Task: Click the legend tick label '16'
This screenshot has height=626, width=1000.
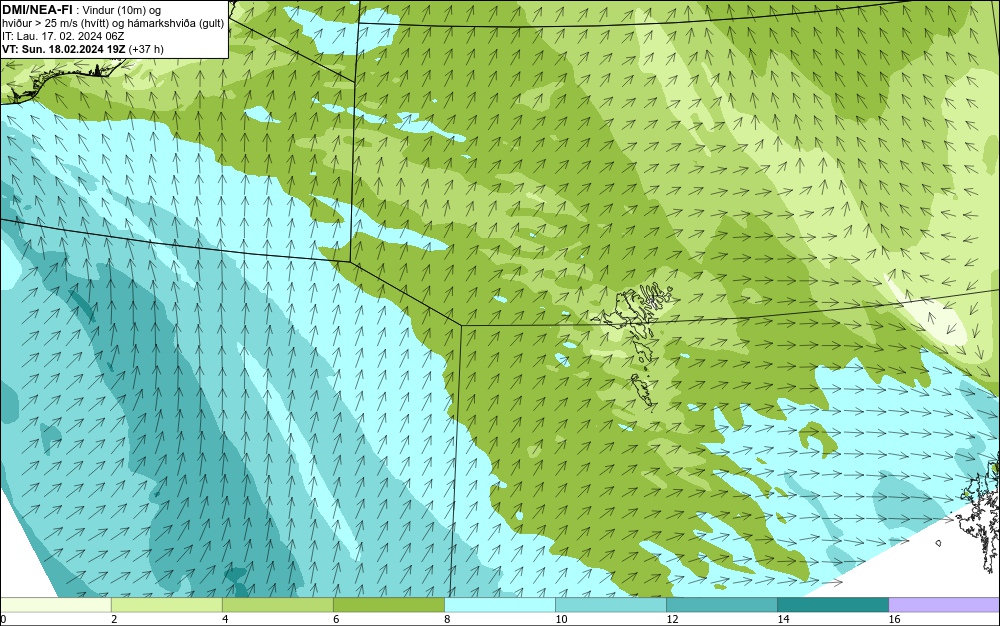Action: click(894, 619)
